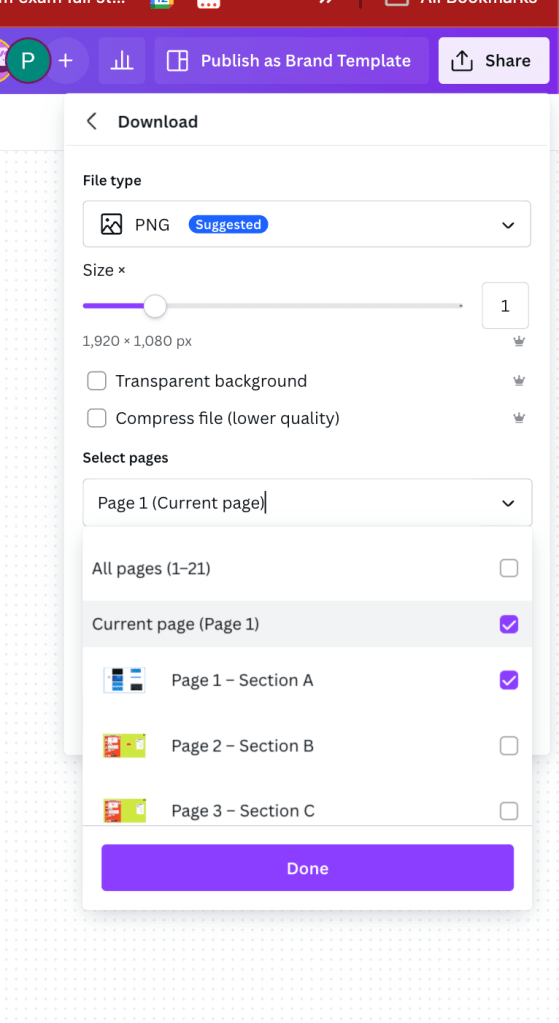Click the Page 2 – Section B label
This screenshot has width=559, height=1023.
pos(243,746)
